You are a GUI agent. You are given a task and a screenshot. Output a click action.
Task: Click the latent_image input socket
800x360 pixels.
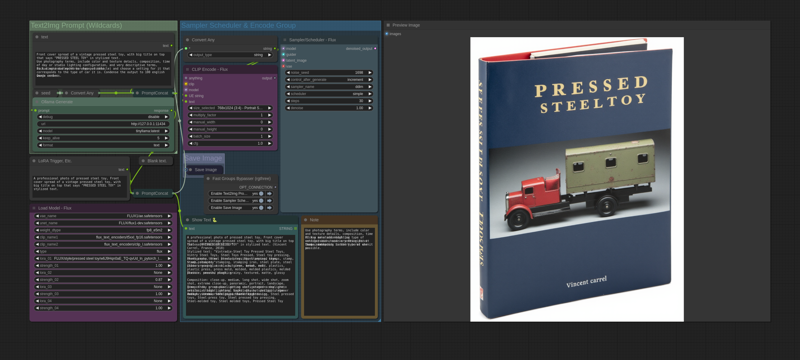283,60
